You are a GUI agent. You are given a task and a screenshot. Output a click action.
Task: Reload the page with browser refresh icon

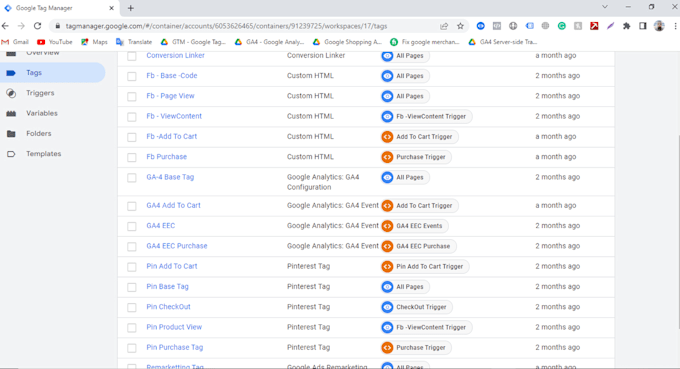[x=38, y=26]
